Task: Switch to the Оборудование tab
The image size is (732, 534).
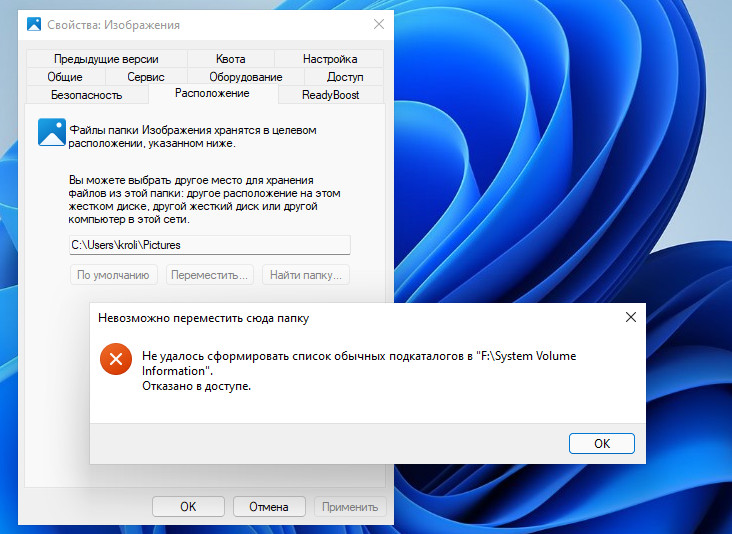Action: pos(246,77)
